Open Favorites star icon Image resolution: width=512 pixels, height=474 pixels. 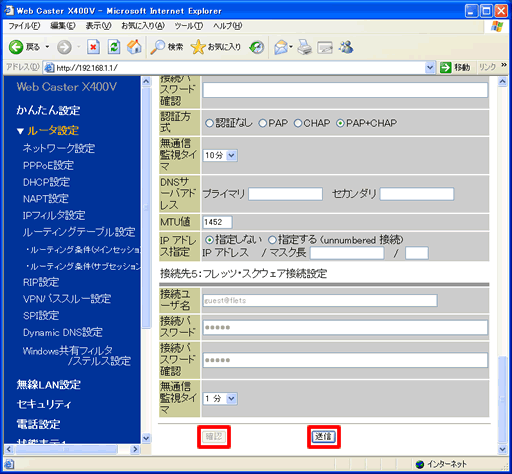coord(198,47)
